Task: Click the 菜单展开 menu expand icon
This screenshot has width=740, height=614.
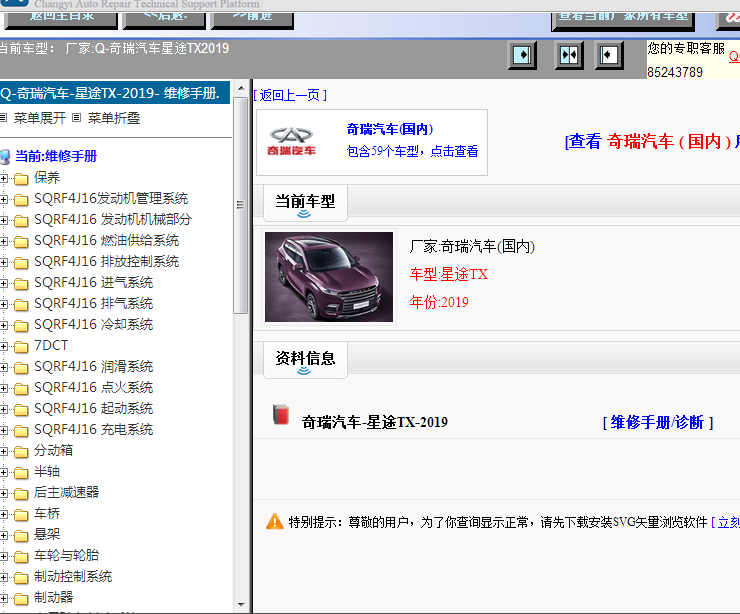Action: point(3,118)
